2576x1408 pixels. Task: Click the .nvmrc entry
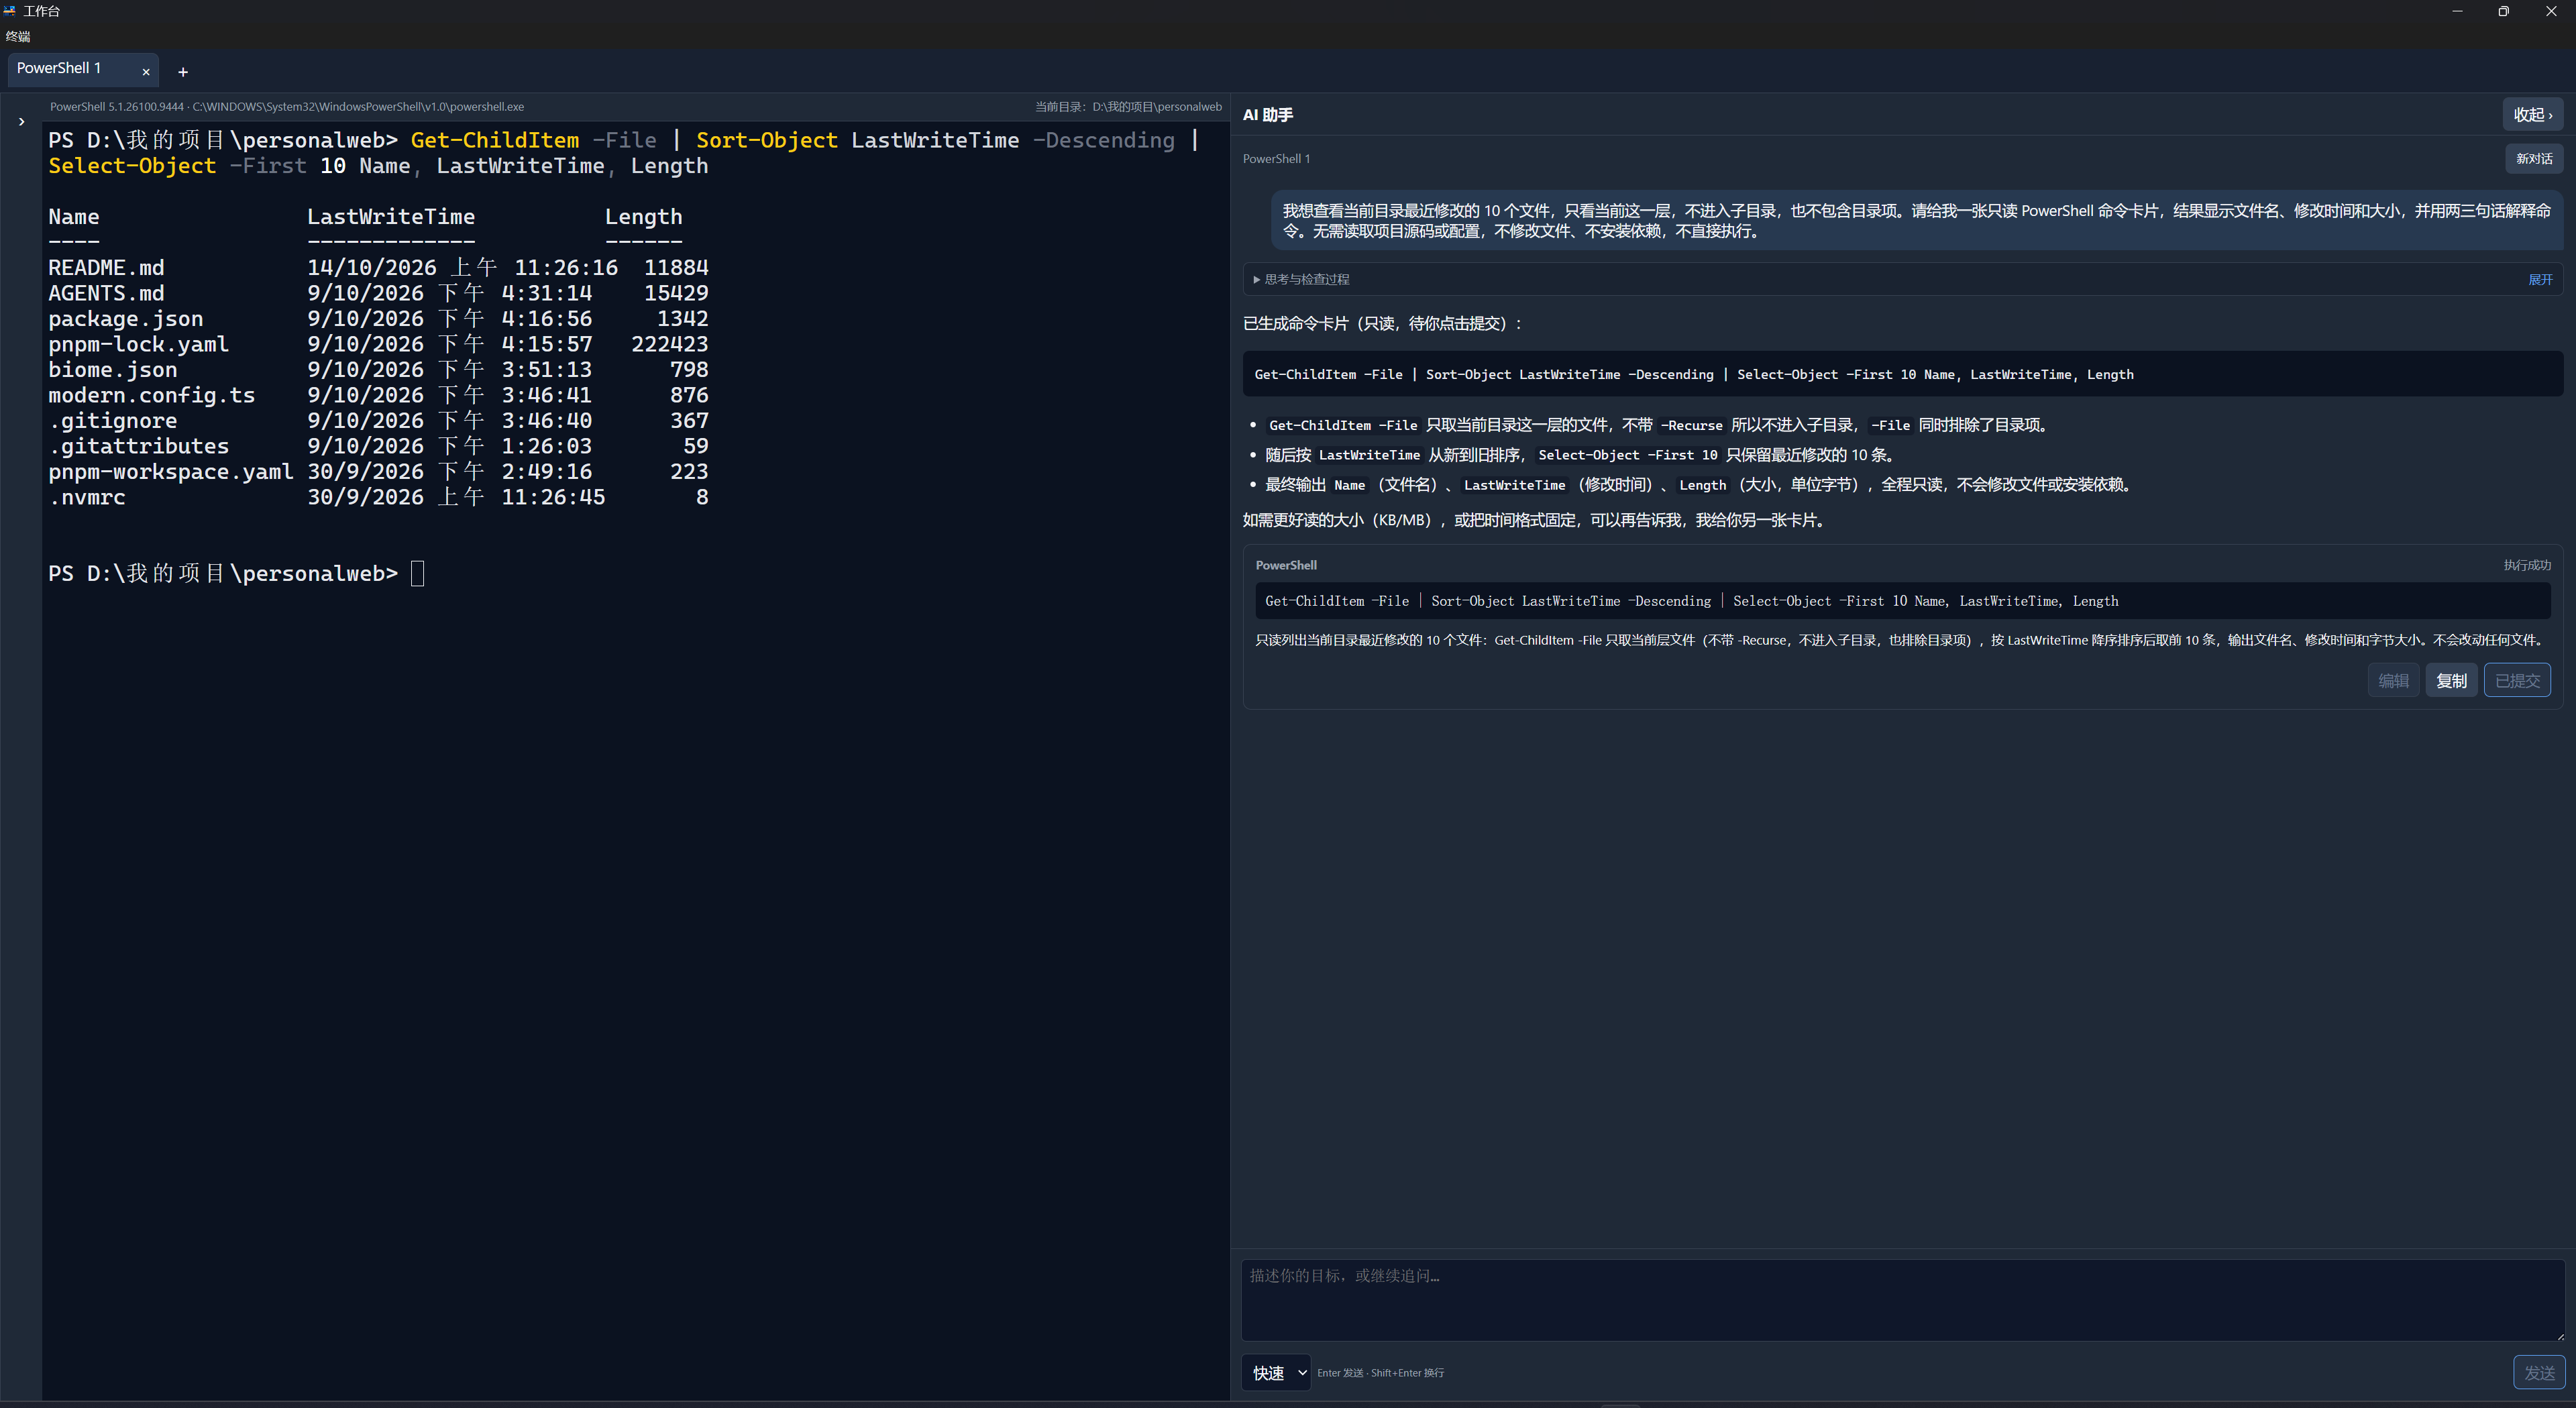(87, 498)
